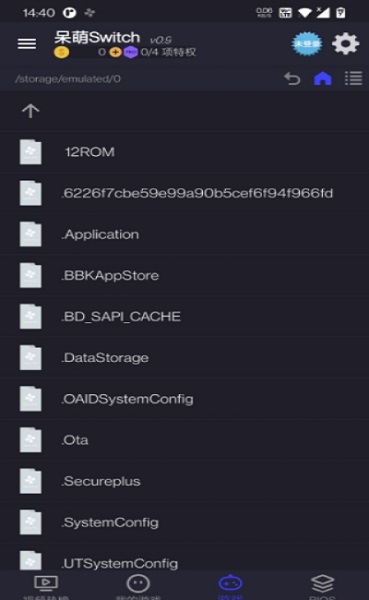Navigate up with the up arrow
This screenshot has width=369, height=600.
31,111
